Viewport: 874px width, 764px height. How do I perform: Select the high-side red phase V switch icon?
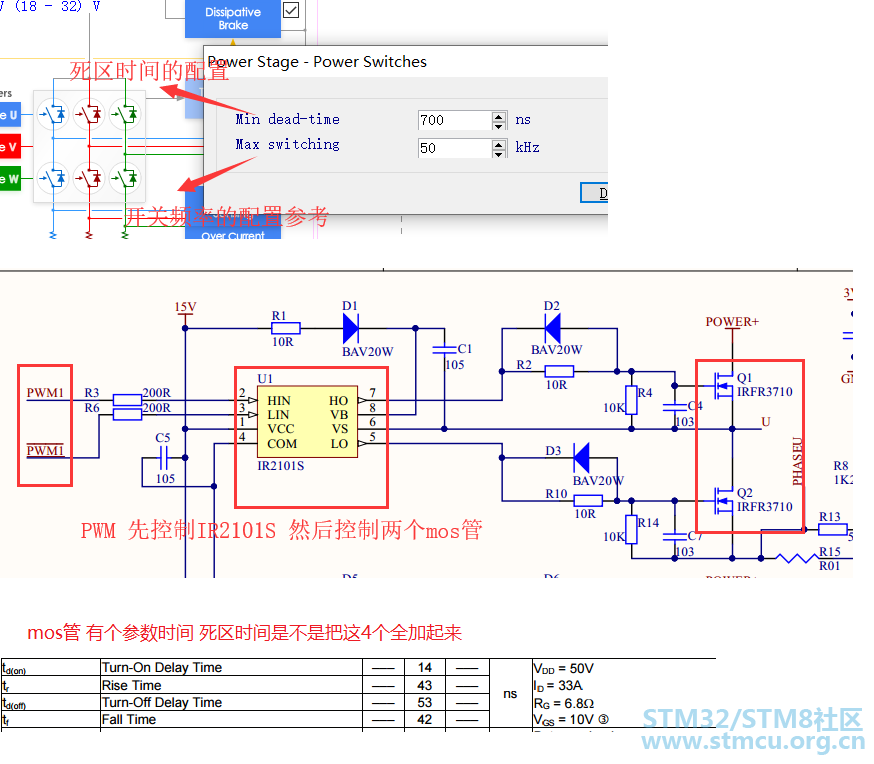[89, 114]
